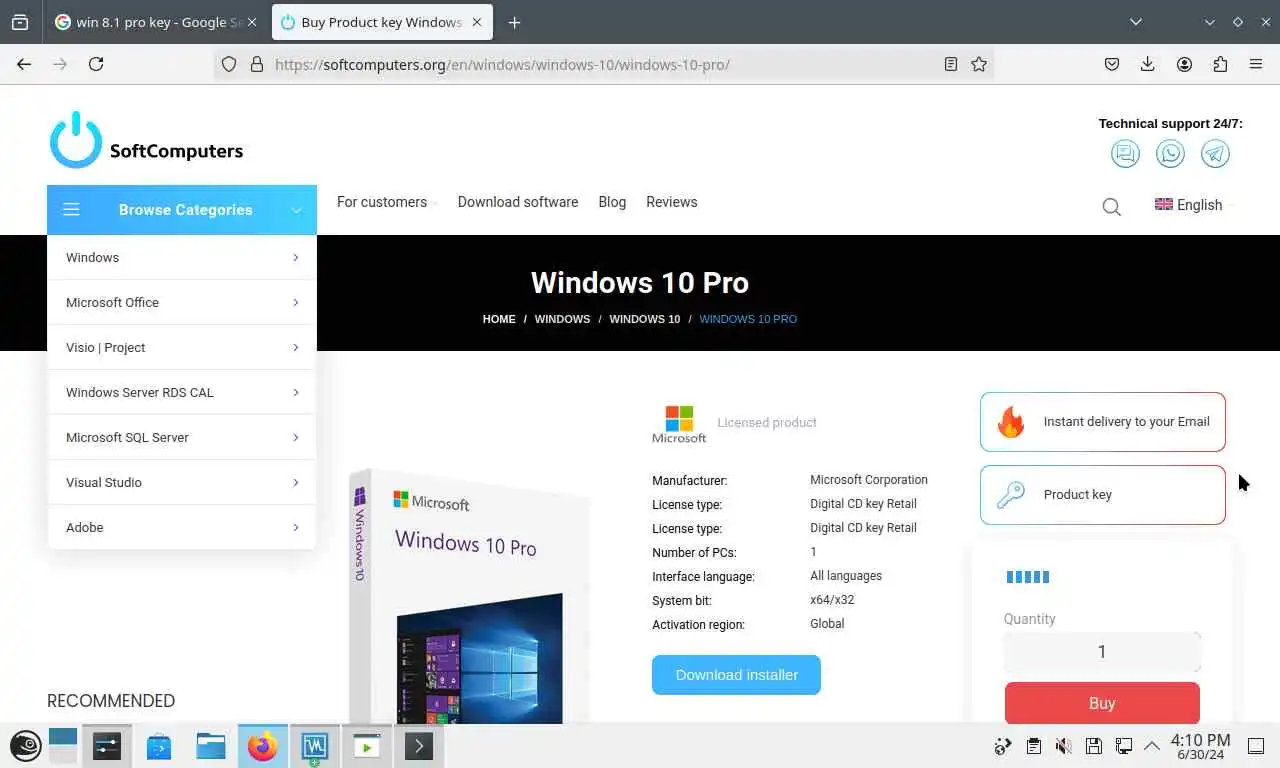Toggle reader view icon in address bar

coord(951,64)
